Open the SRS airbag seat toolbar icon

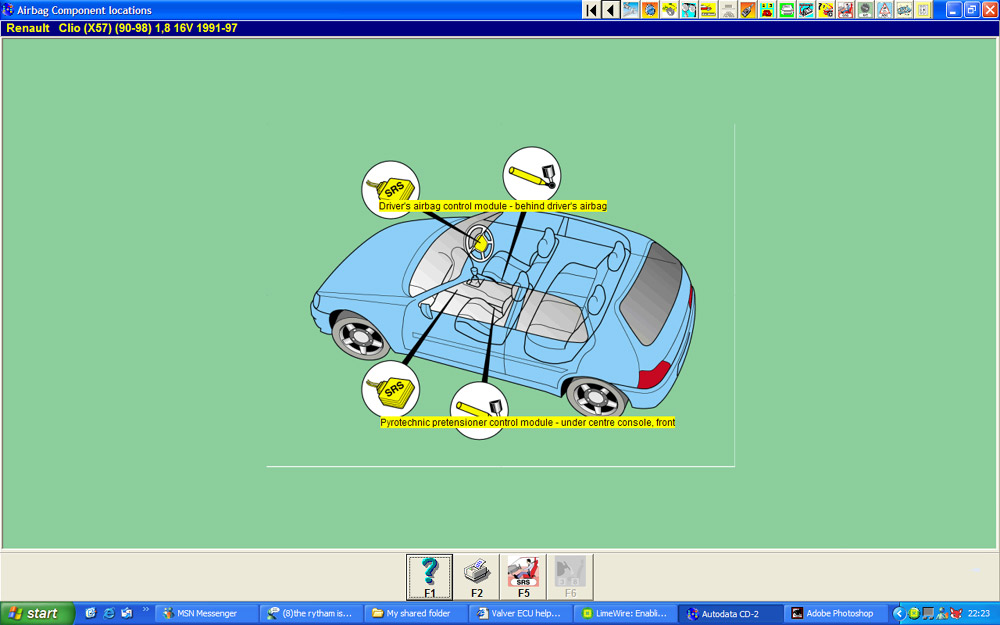pyautogui.click(x=846, y=10)
